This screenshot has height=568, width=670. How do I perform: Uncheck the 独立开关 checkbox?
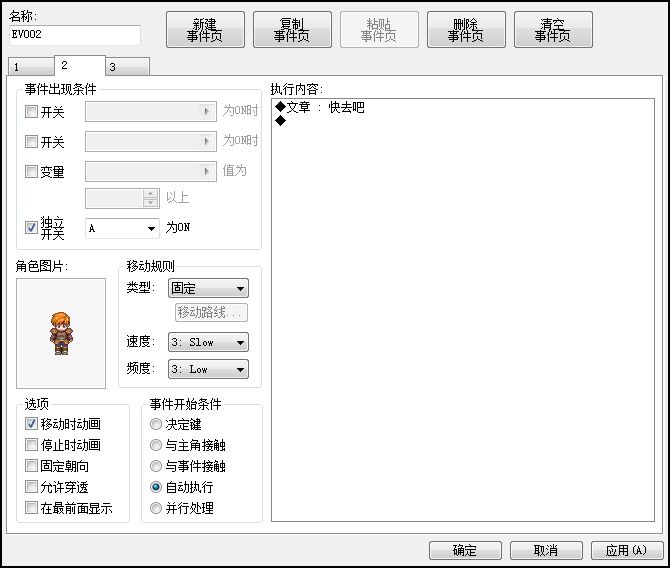[31, 227]
